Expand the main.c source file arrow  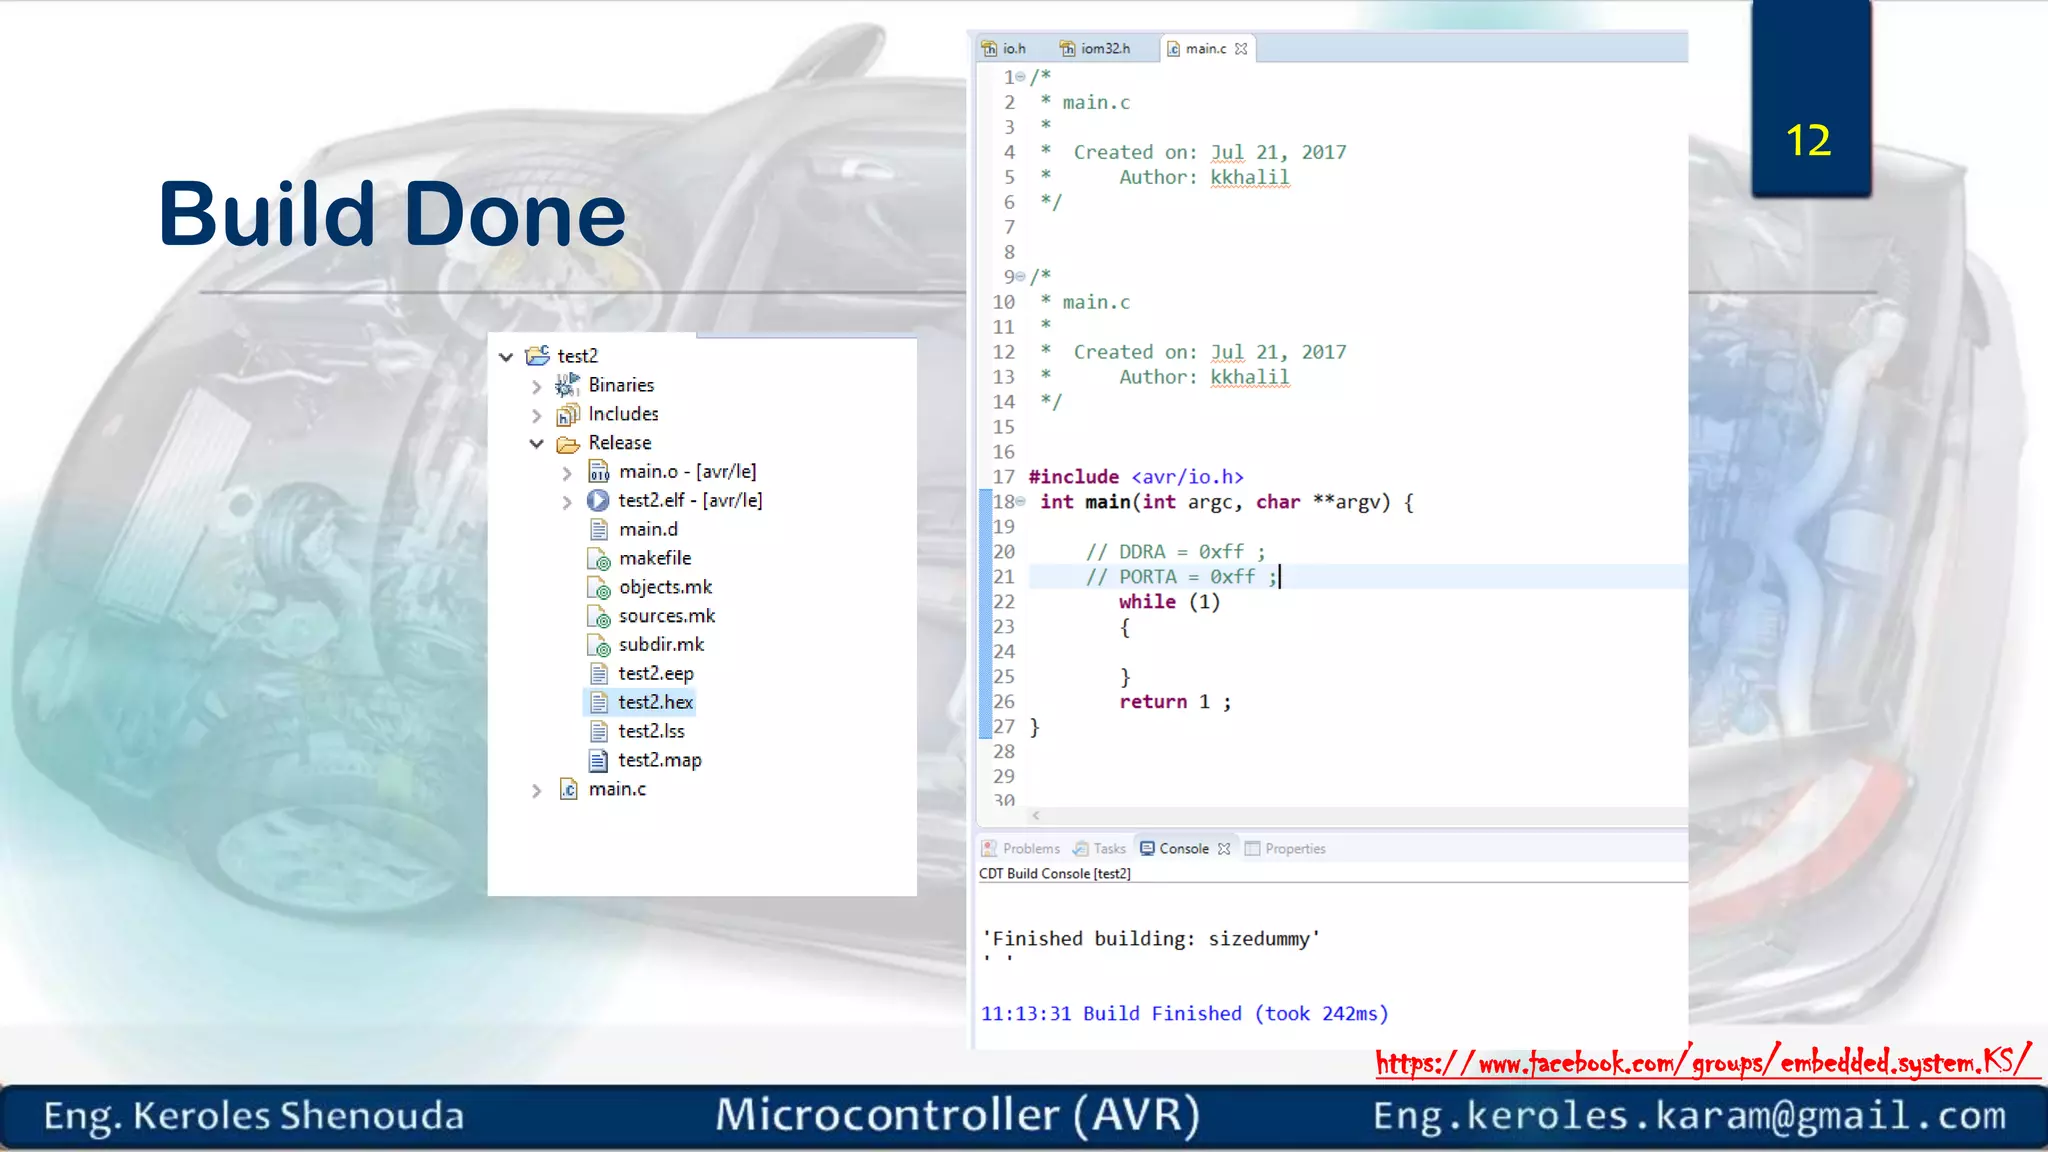pos(537,791)
